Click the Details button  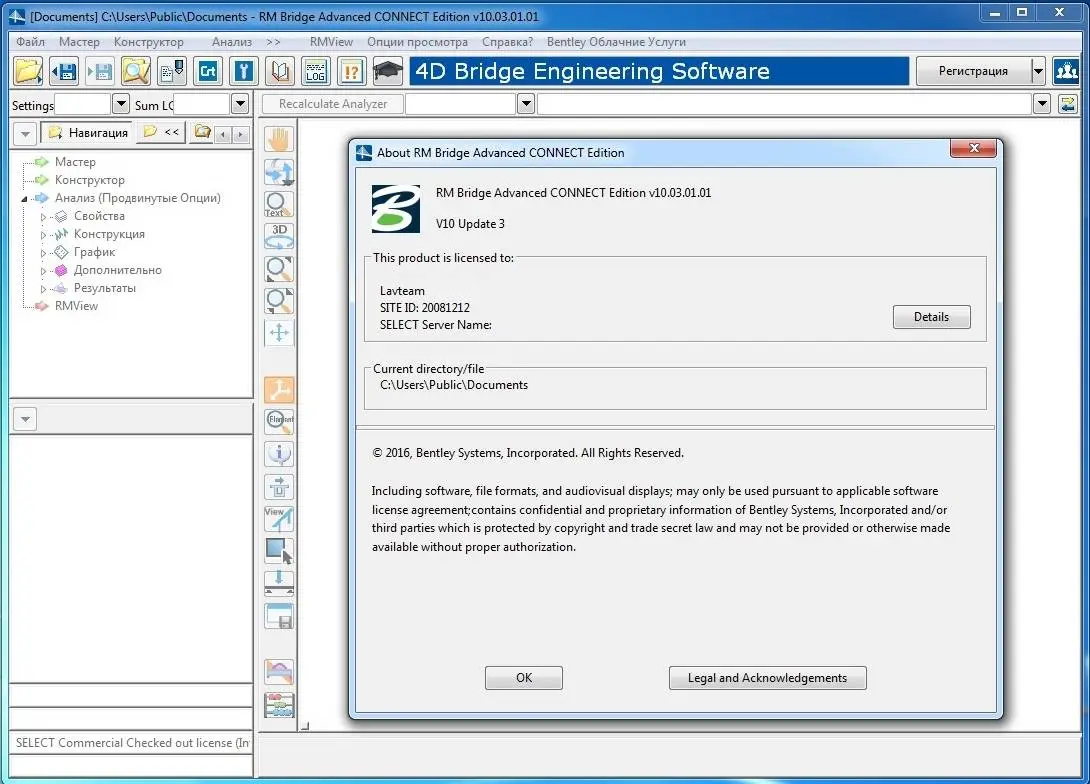coord(932,317)
